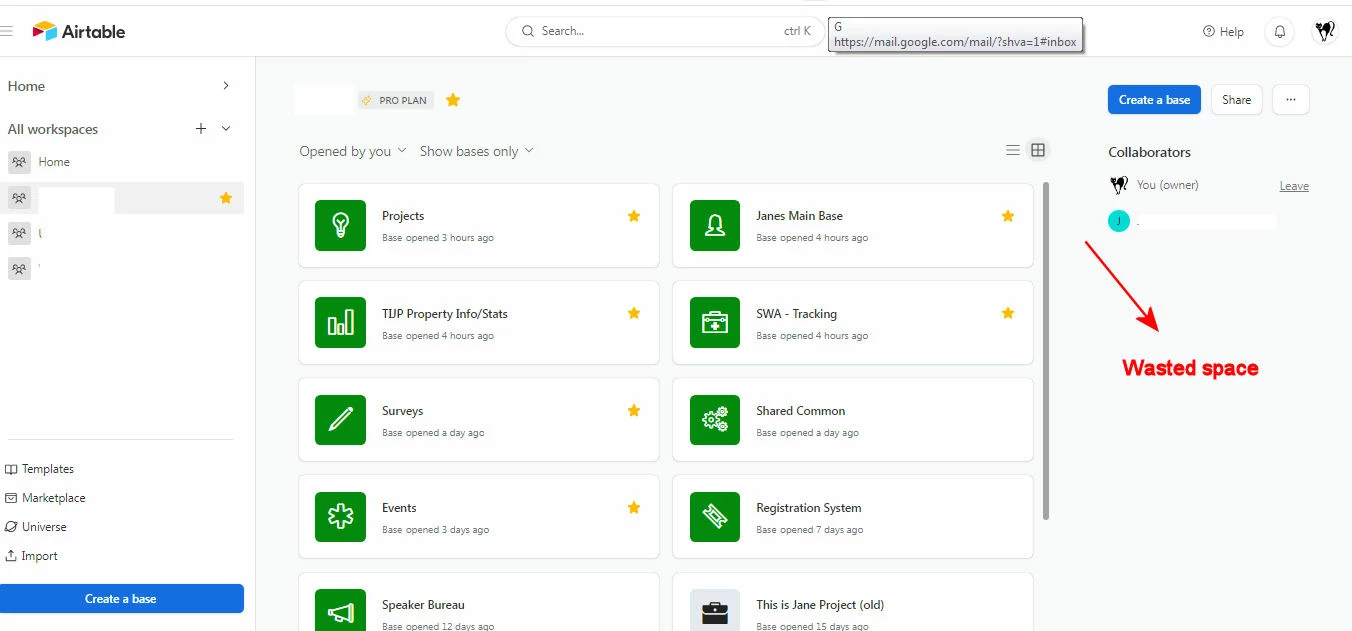Focus the Search field
Image resolution: width=1352 pixels, height=631 pixels.
coord(665,31)
